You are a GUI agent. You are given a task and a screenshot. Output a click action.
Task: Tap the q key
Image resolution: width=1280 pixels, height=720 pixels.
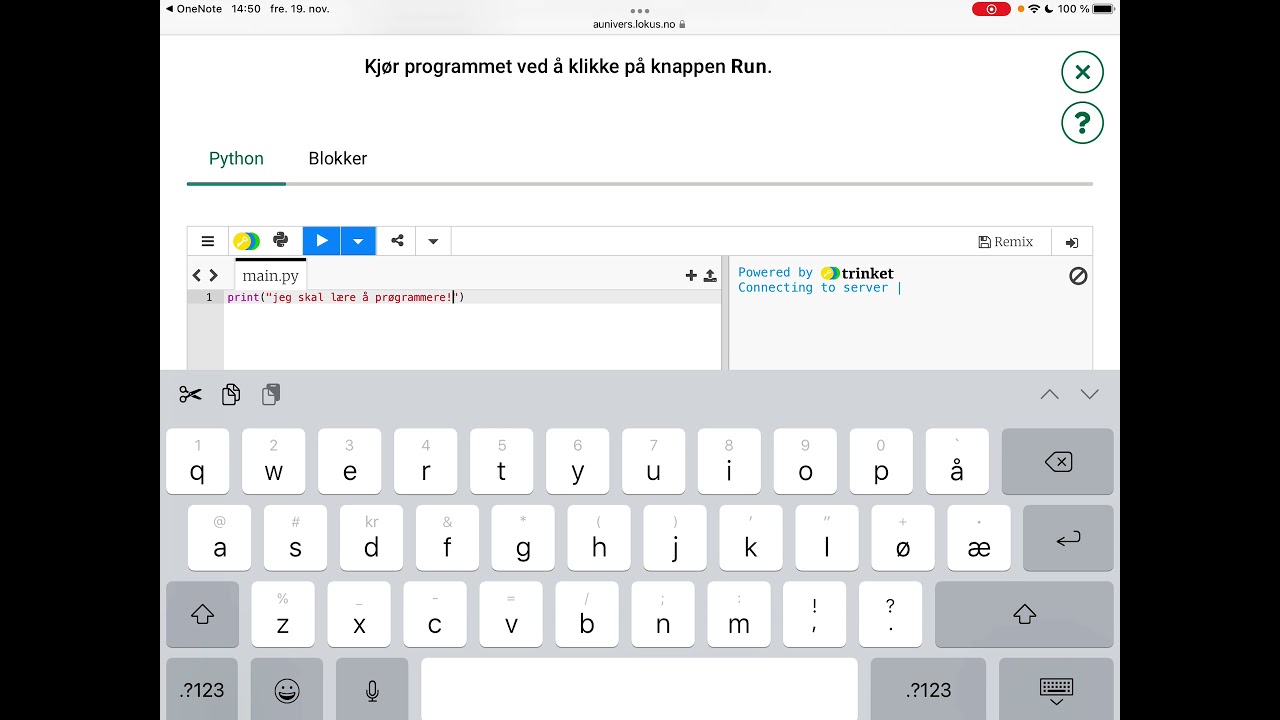[x=197, y=461]
